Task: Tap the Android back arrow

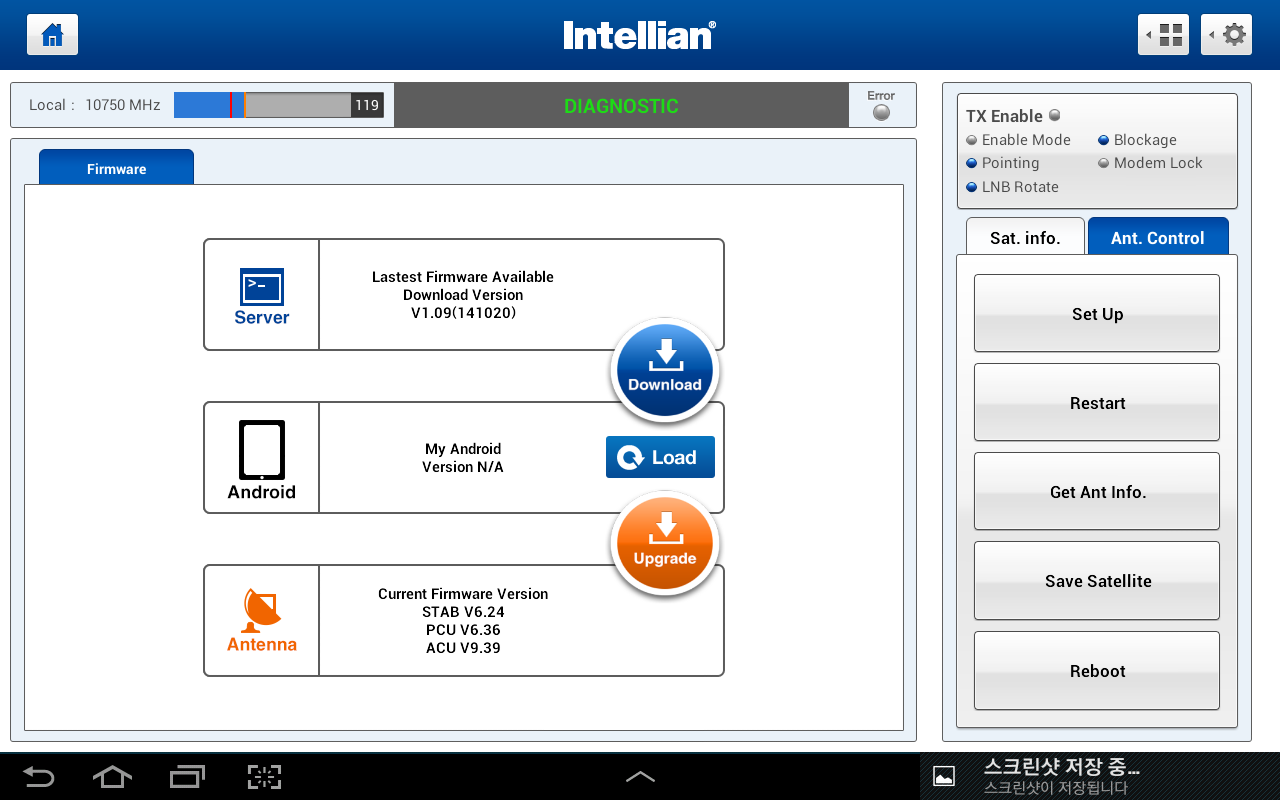Action: [39, 777]
